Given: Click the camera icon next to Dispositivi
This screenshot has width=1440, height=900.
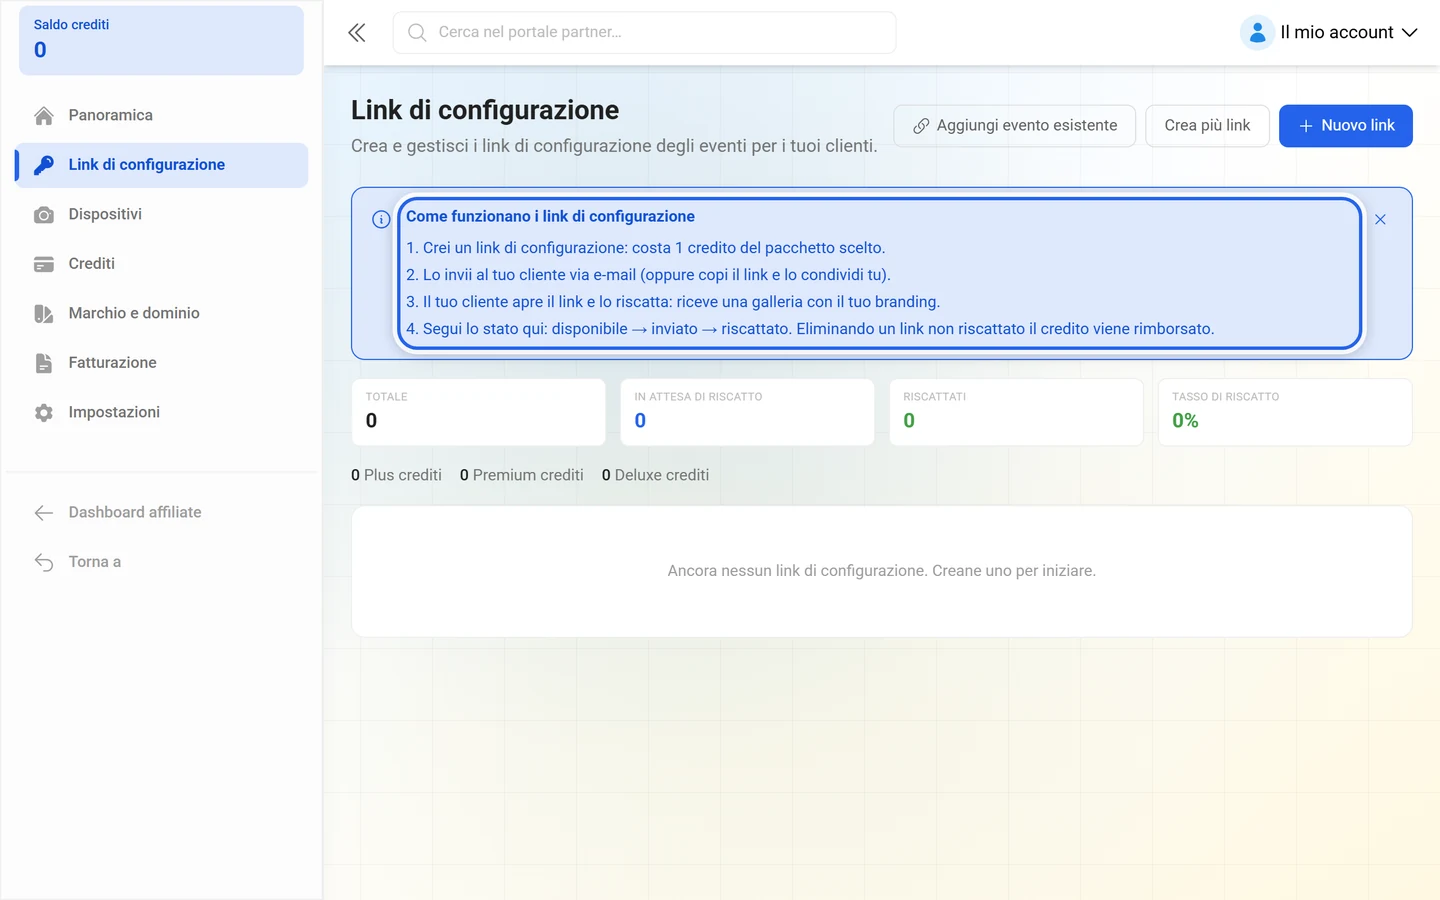Looking at the screenshot, I should click(44, 215).
